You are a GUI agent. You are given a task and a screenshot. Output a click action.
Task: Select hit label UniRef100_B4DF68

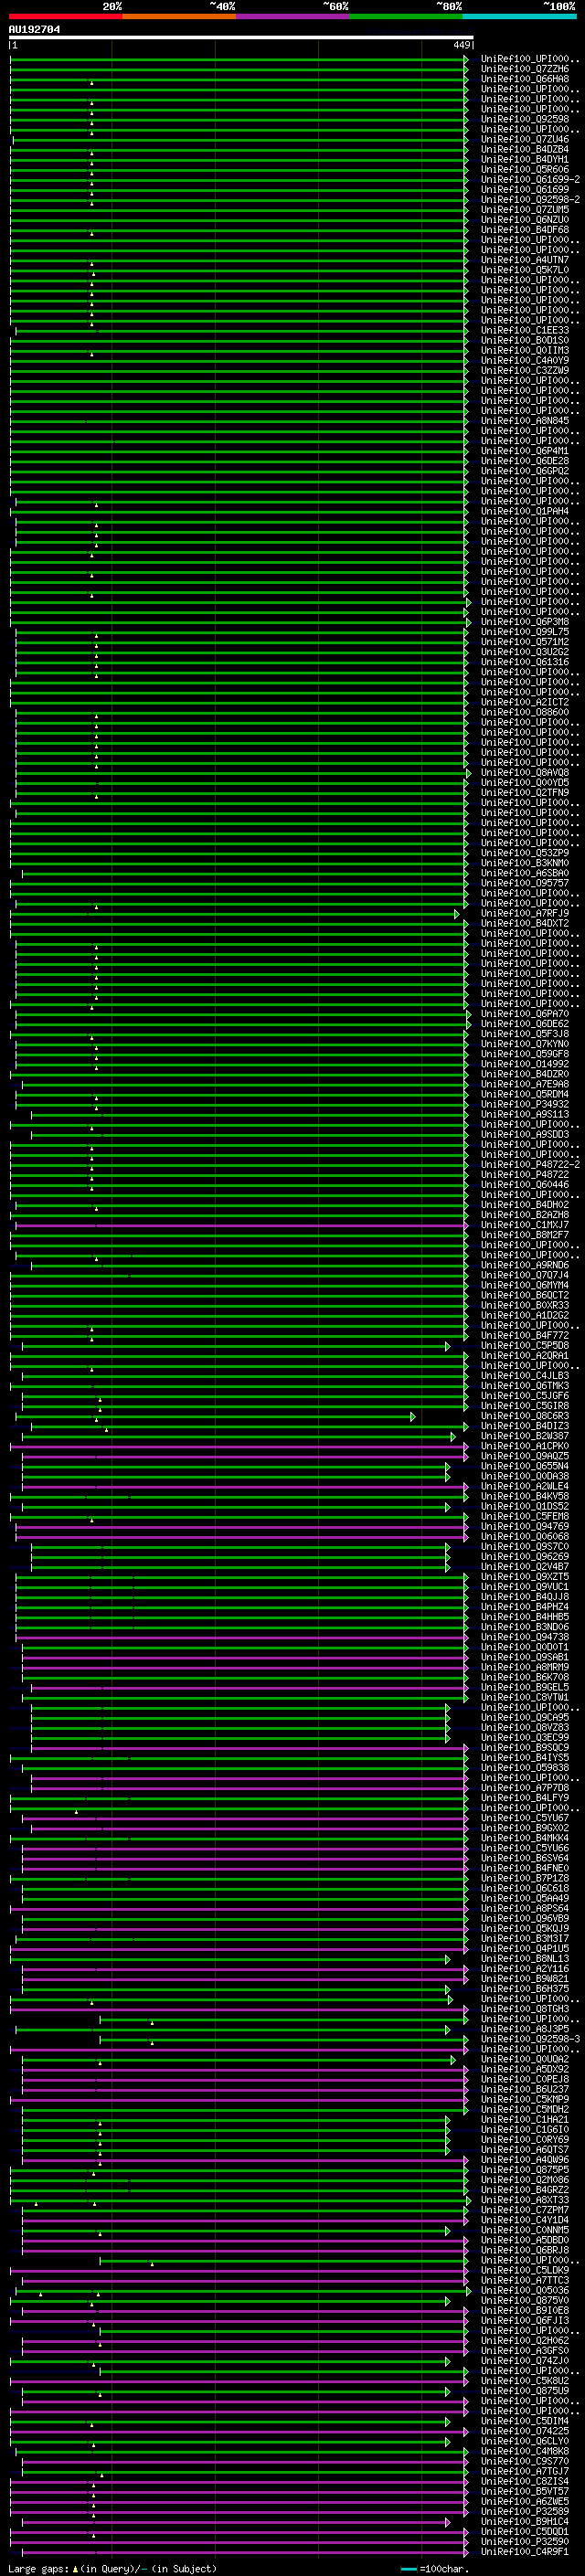[525, 230]
